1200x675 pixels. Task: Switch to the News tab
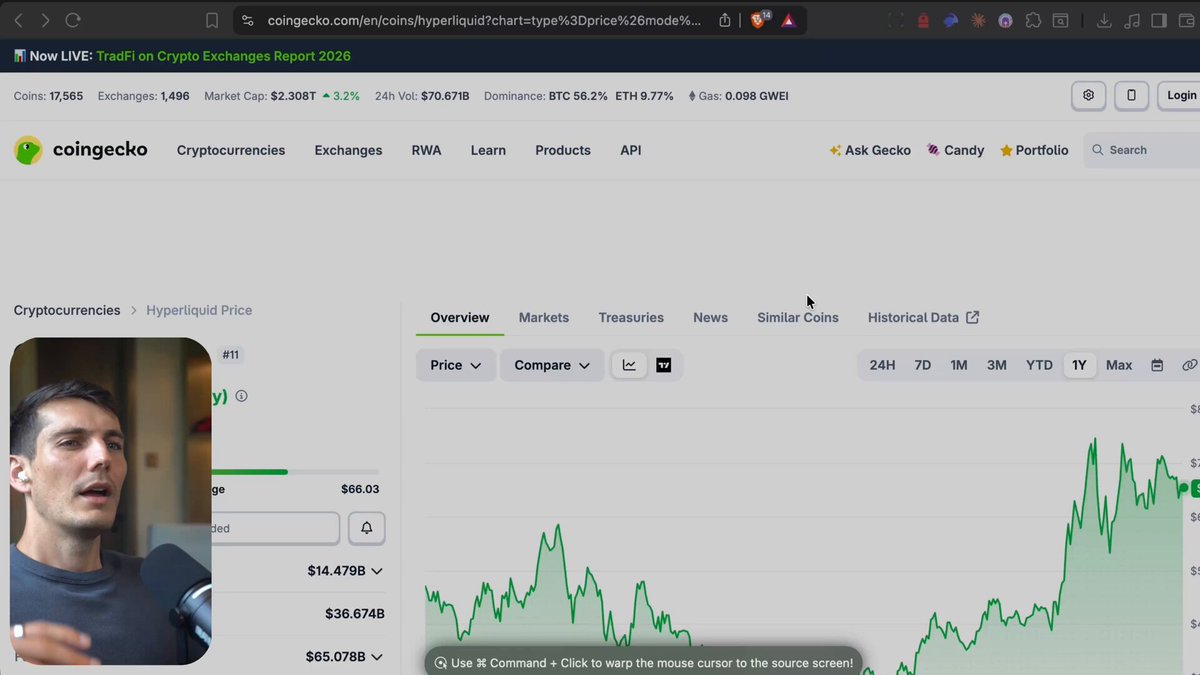point(710,317)
